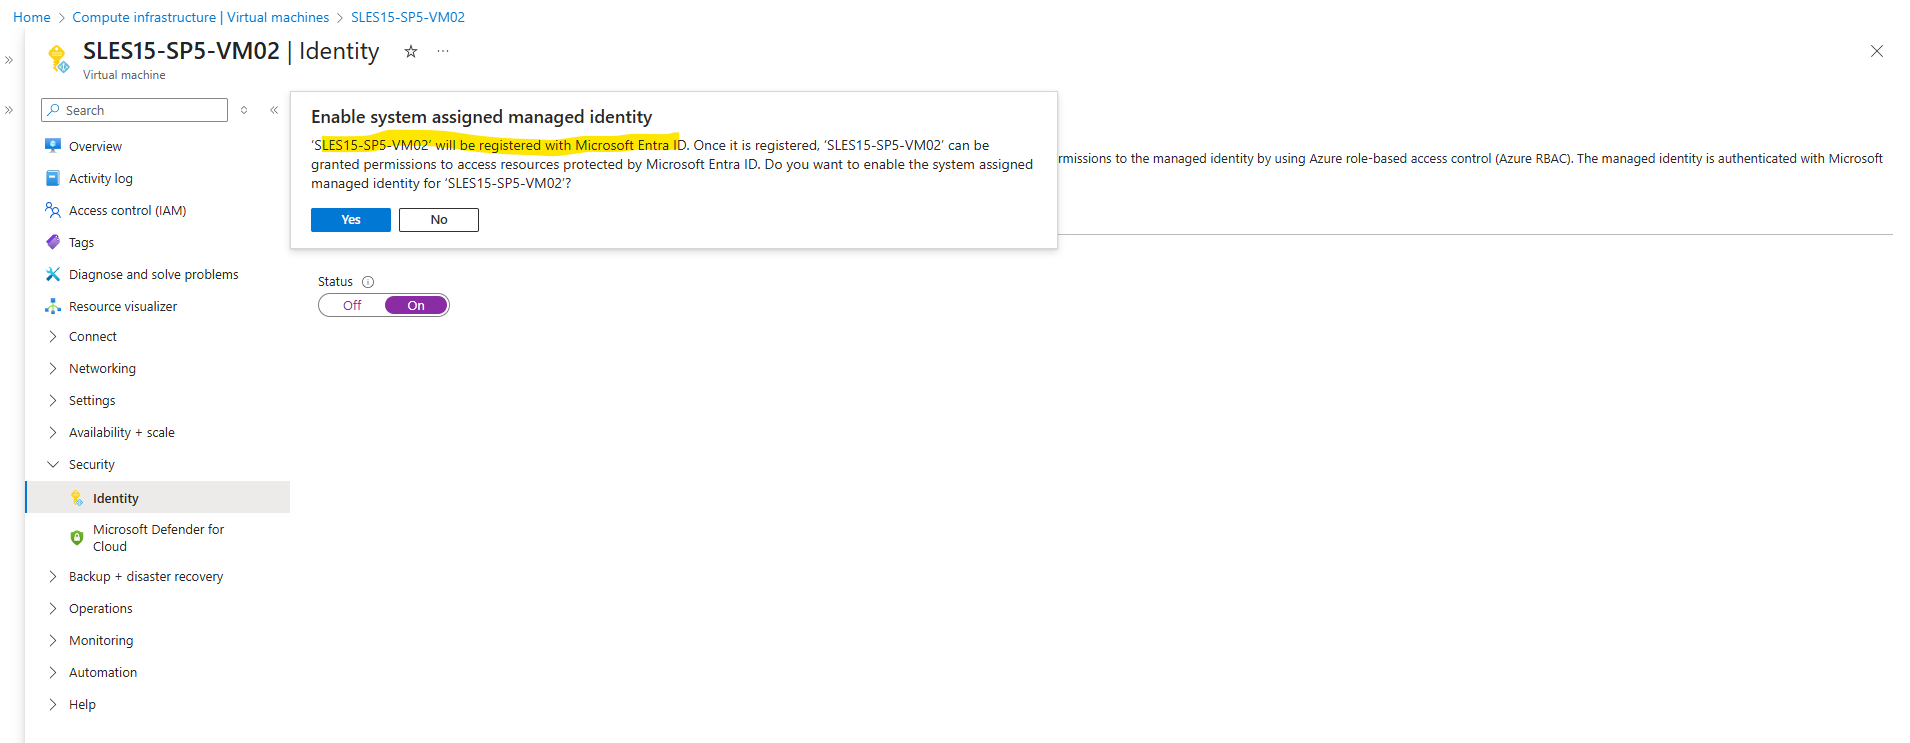Click the Activity log icon
The width and height of the screenshot is (1910, 743).
pos(53,178)
